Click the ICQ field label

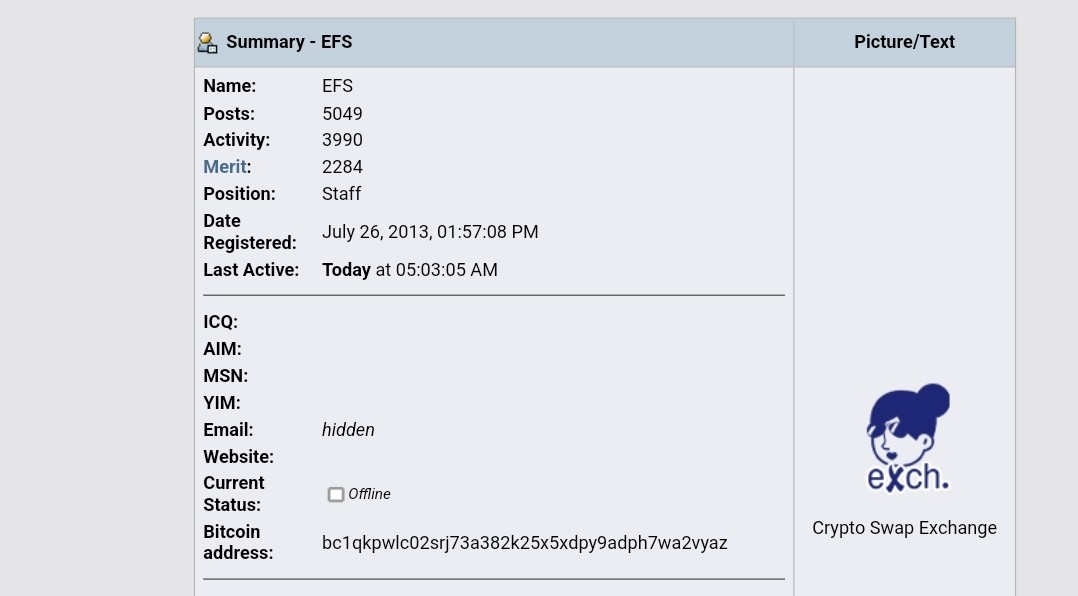coord(221,322)
